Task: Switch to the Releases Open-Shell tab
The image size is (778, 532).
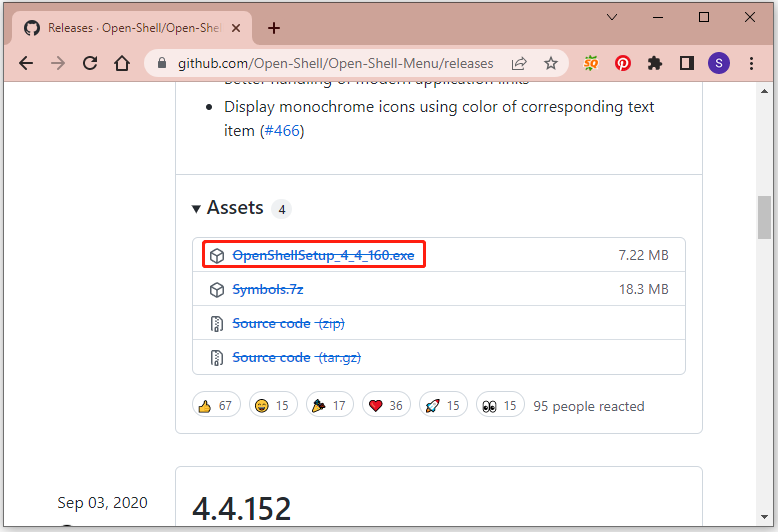Action: click(x=130, y=28)
